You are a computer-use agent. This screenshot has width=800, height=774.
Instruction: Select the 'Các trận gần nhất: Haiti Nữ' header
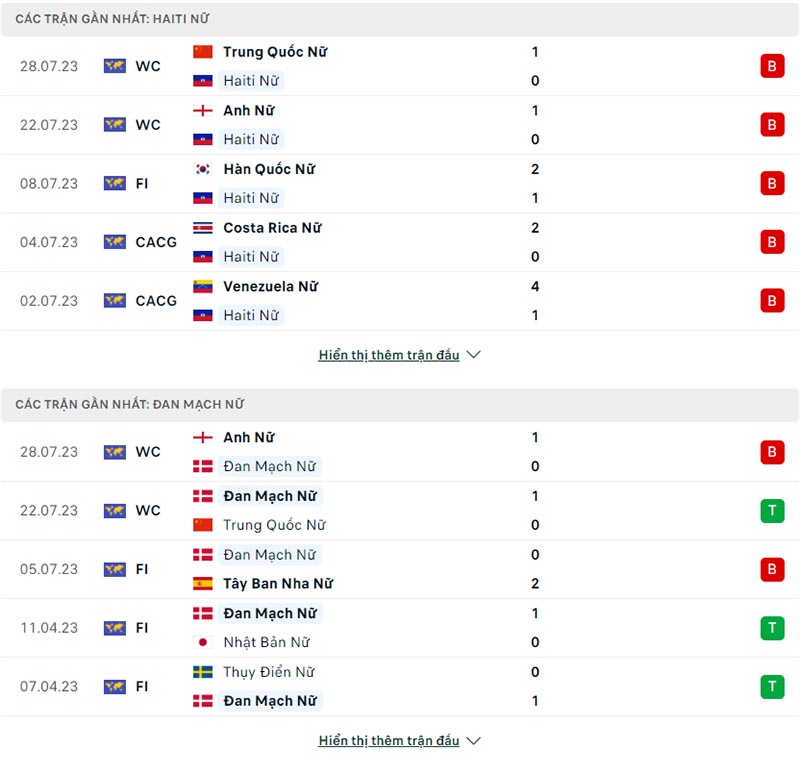pos(112,19)
